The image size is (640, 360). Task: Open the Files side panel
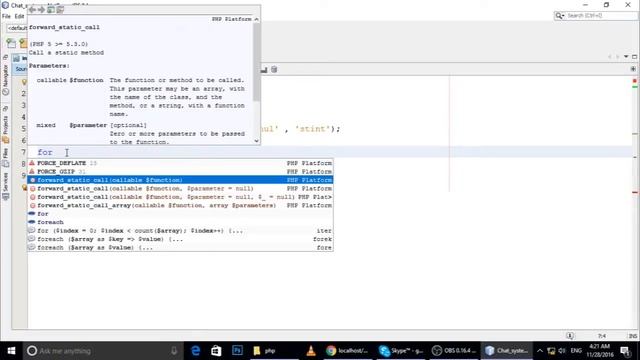pos(5,158)
